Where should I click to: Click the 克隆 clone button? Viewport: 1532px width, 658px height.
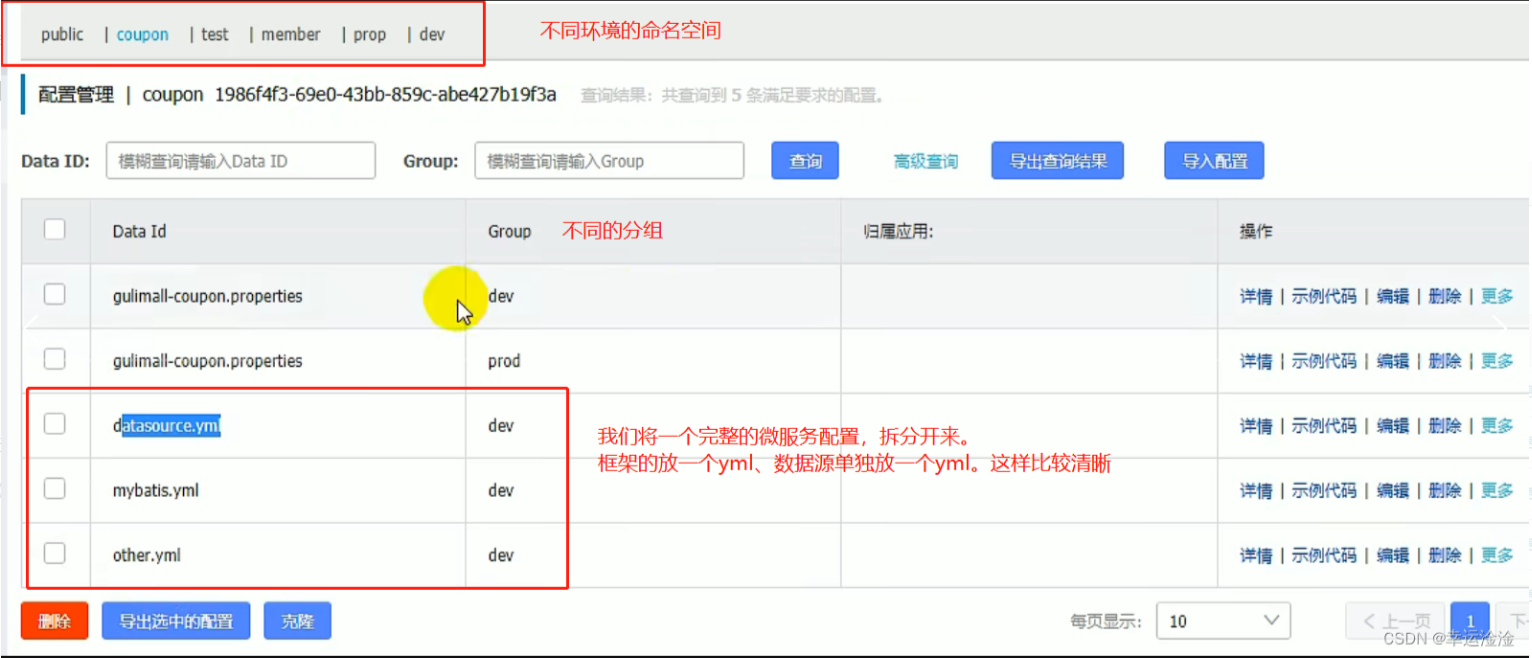pyautogui.click(x=297, y=621)
